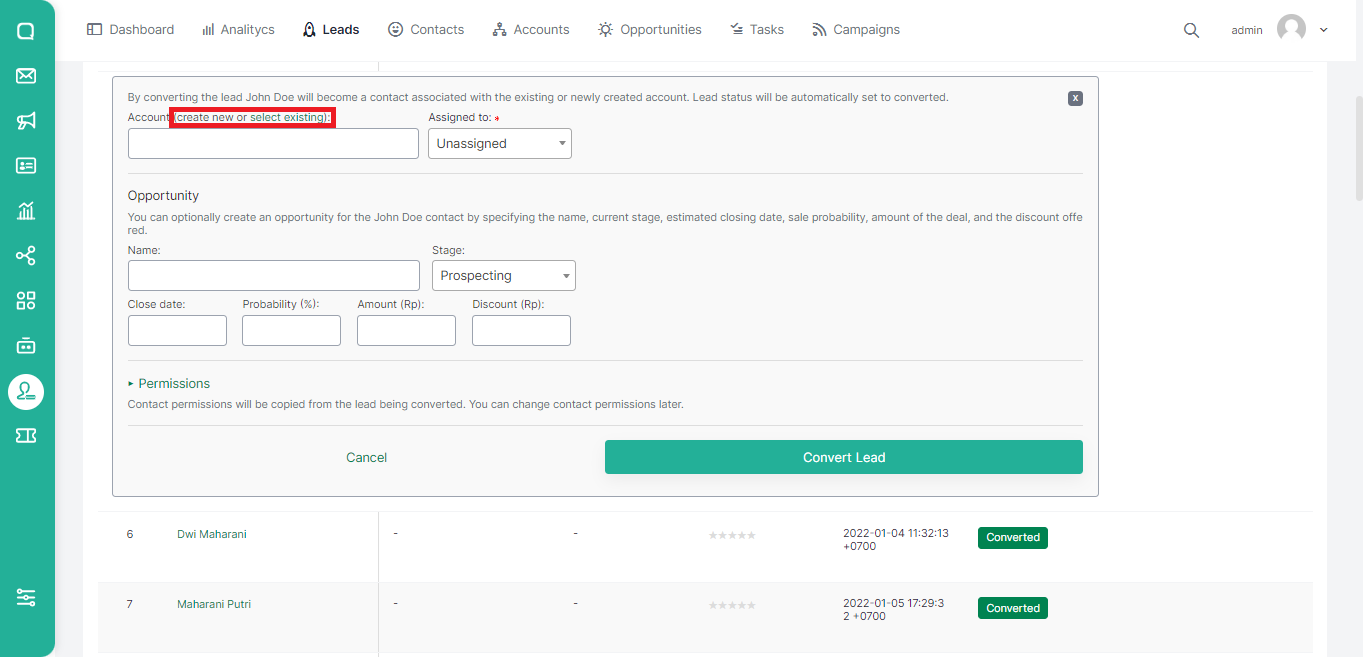Click the contact card icon in sidebar
The image size is (1363, 657).
tap(26, 166)
